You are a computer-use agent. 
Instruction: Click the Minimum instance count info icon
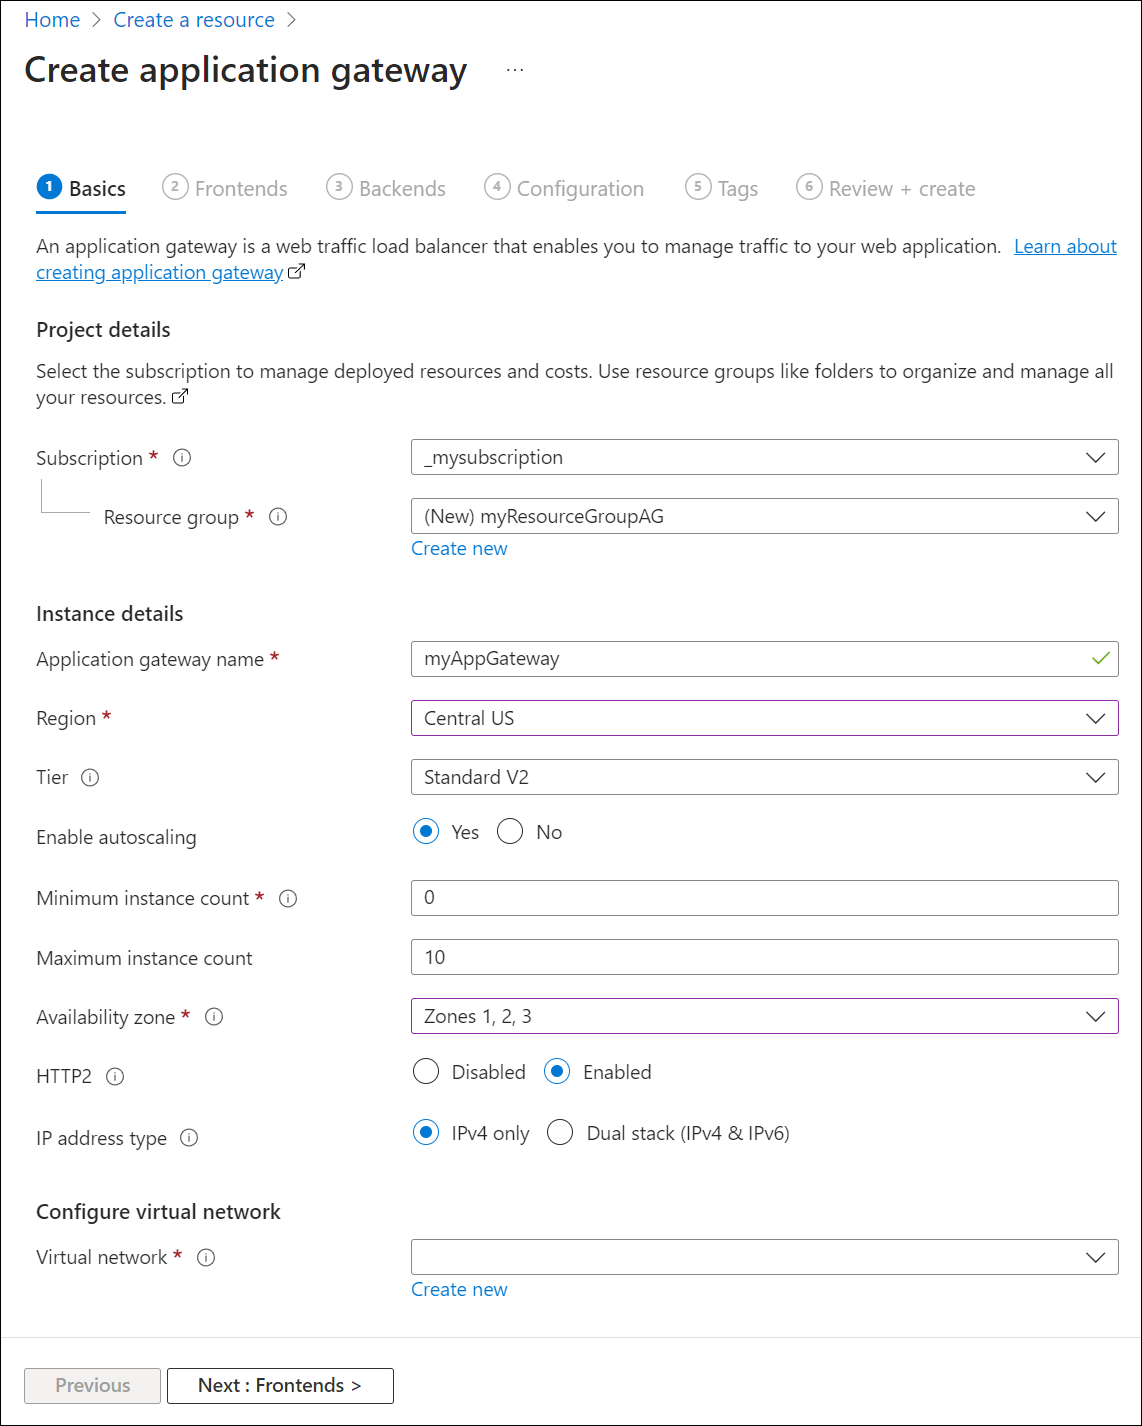[x=287, y=899]
